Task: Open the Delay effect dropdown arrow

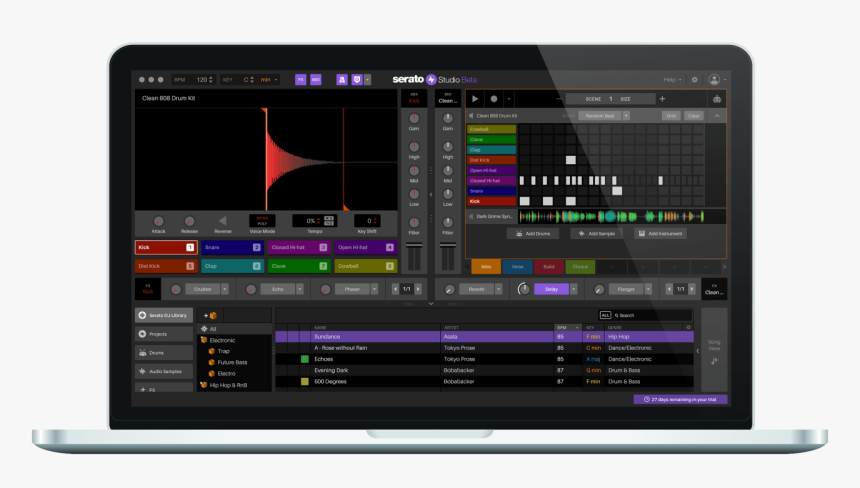Action: [573, 289]
